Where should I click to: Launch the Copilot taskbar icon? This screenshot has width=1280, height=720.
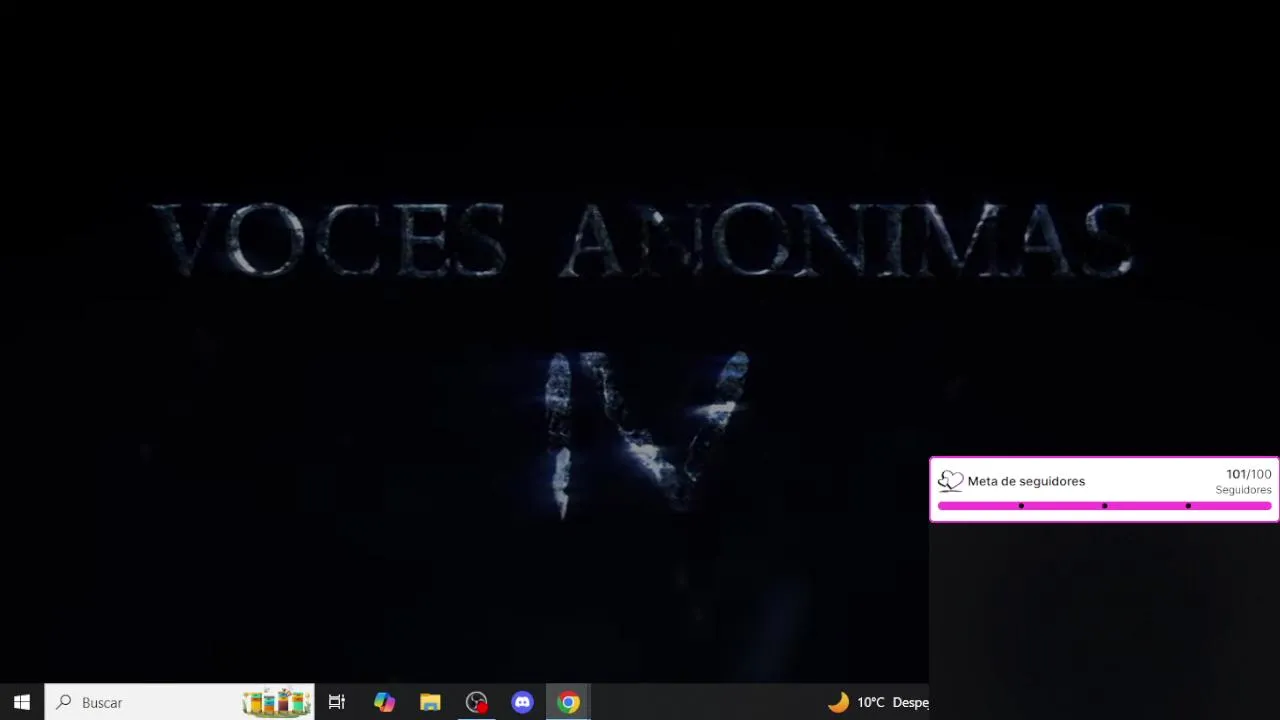[x=384, y=702]
